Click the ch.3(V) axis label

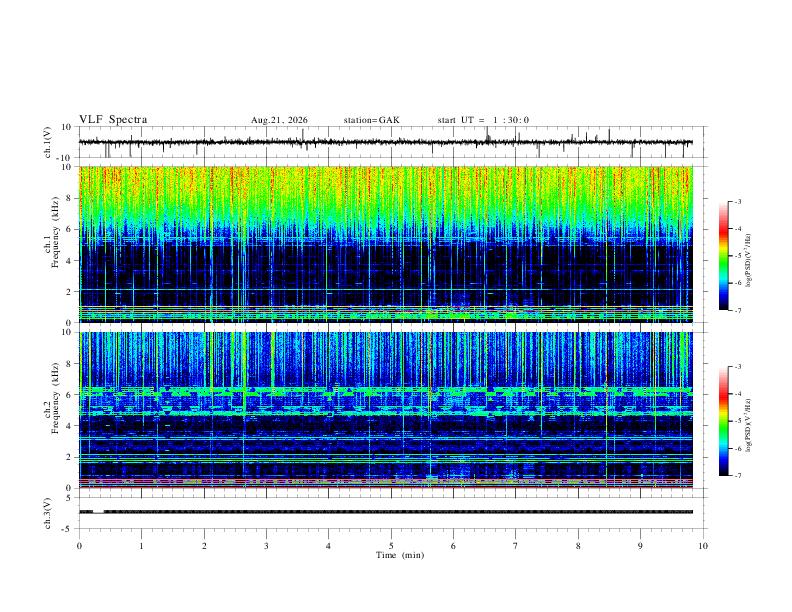(48, 514)
